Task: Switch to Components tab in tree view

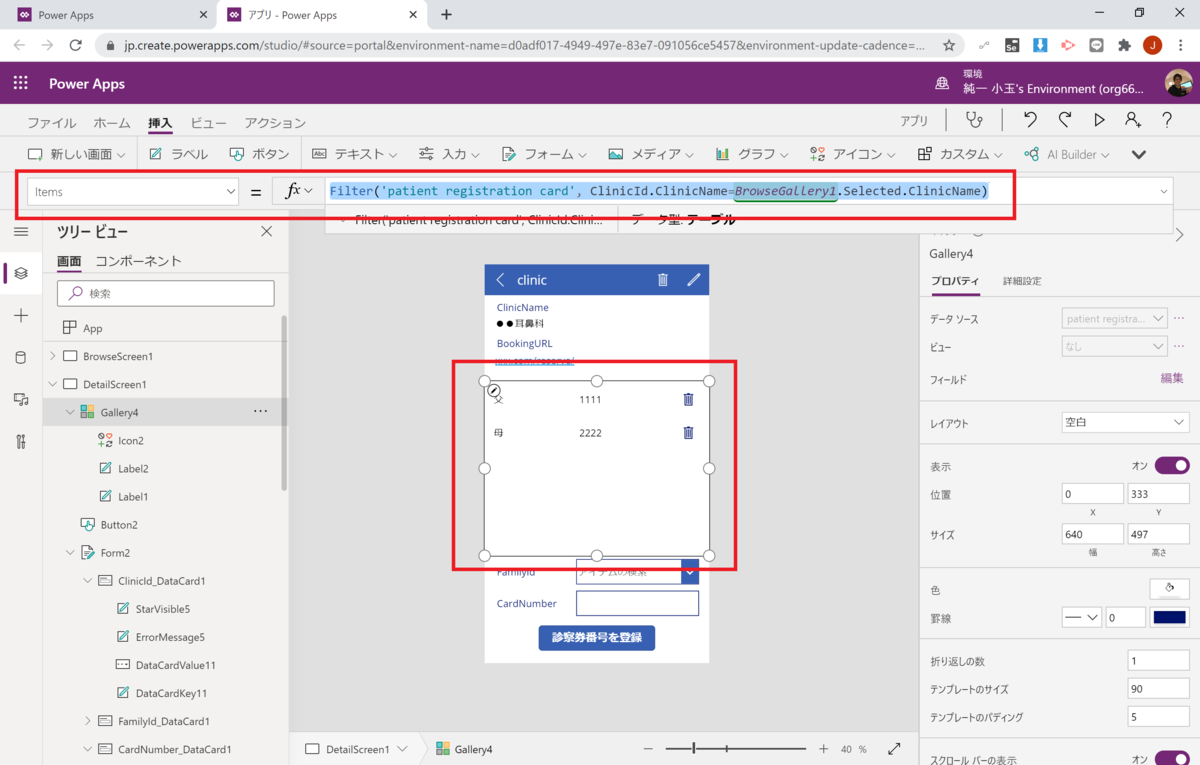Action: click(x=138, y=261)
